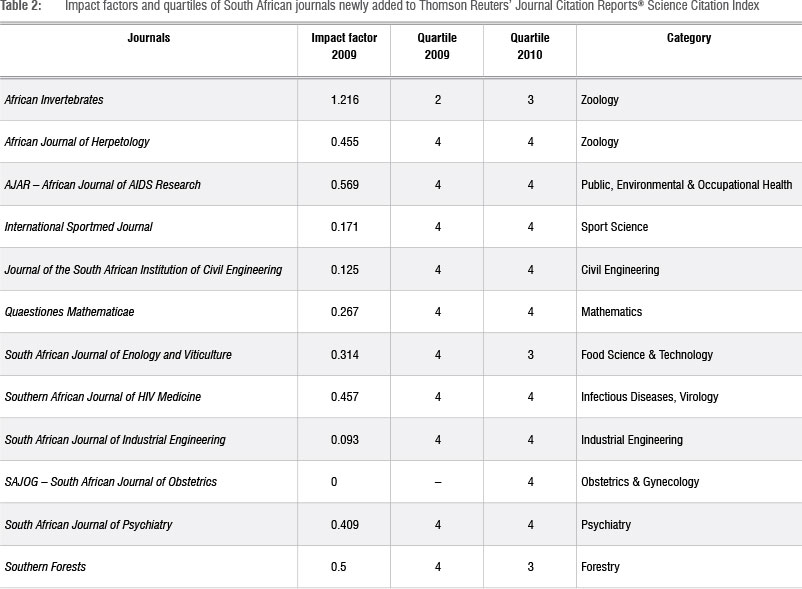
Task: Select the 'African Invertebrates' journal name
Action: (54, 100)
